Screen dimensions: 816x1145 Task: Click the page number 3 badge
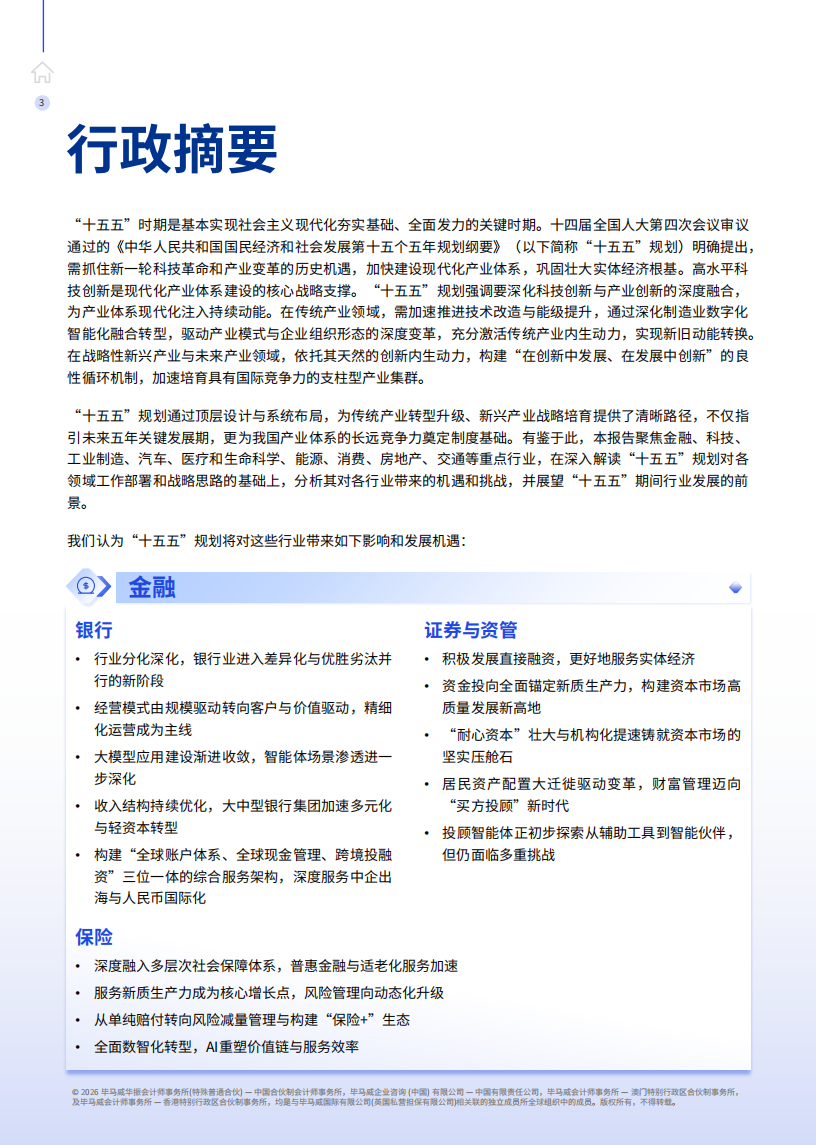[42, 102]
